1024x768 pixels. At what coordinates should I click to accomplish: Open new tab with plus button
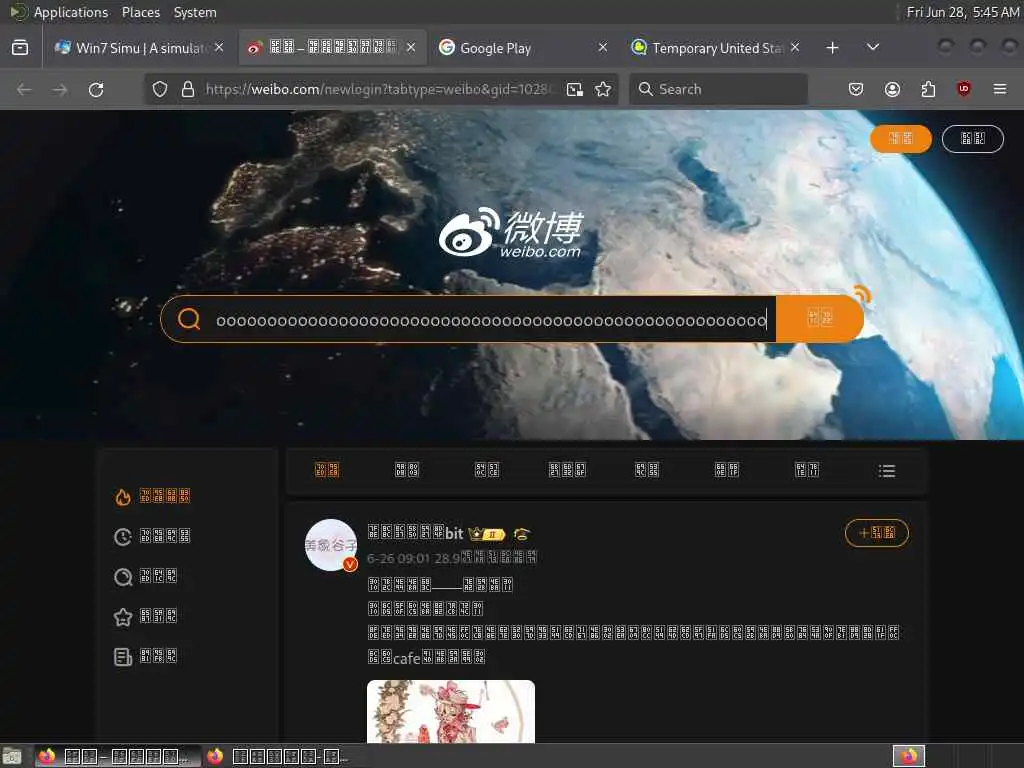click(x=832, y=48)
